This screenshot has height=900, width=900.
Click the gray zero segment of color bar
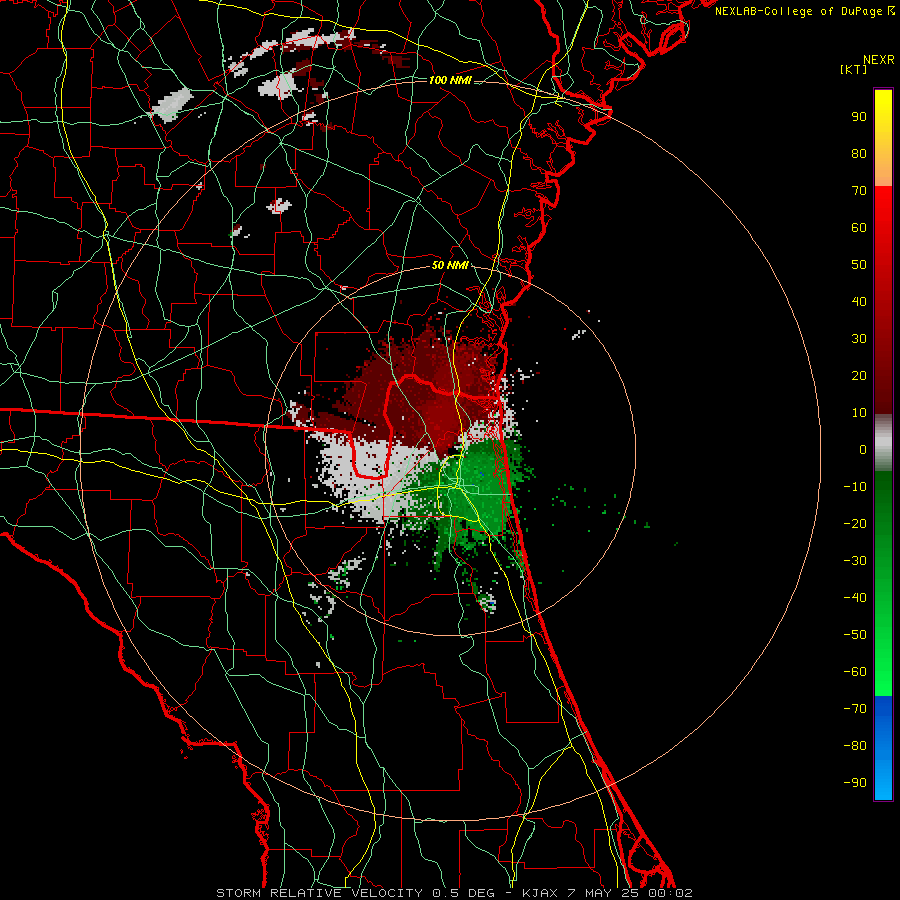point(883,443)
